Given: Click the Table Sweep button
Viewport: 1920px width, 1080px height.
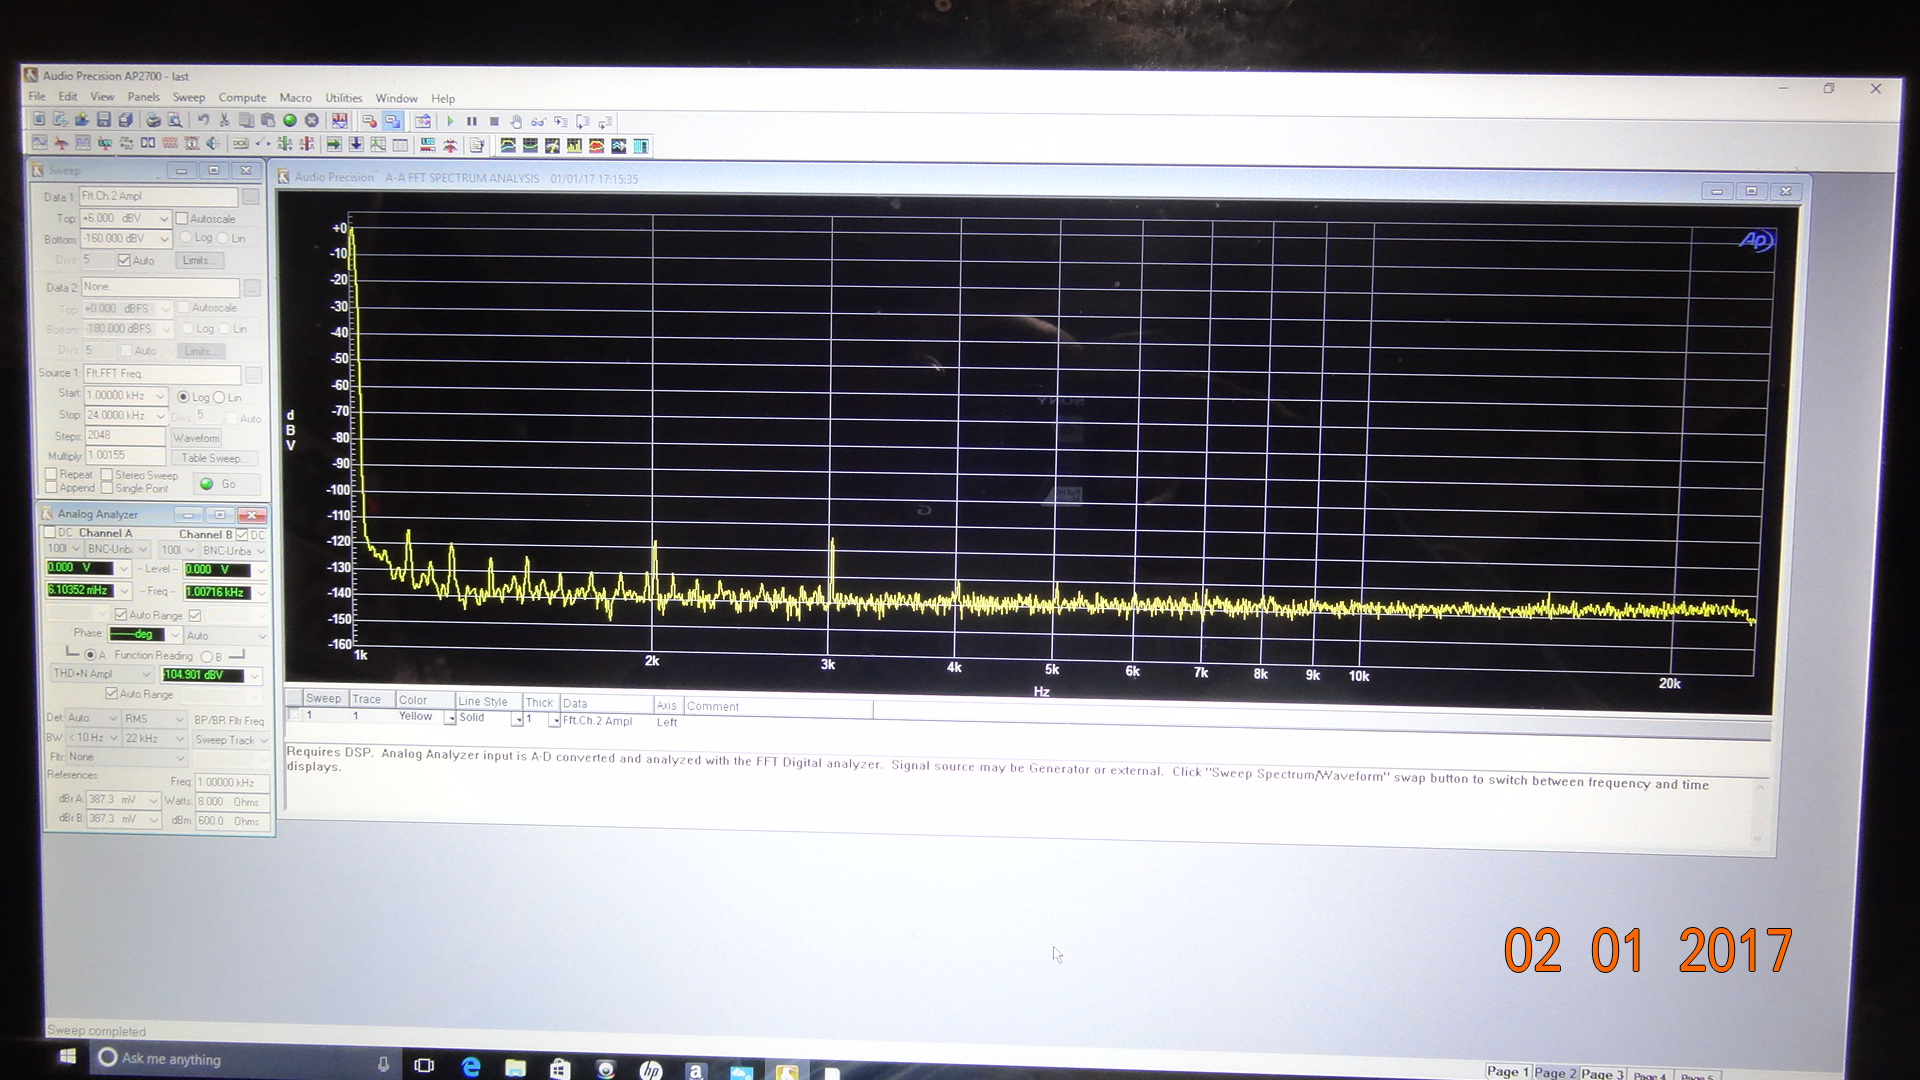Looking at the screenshot, I should (215, 458).
